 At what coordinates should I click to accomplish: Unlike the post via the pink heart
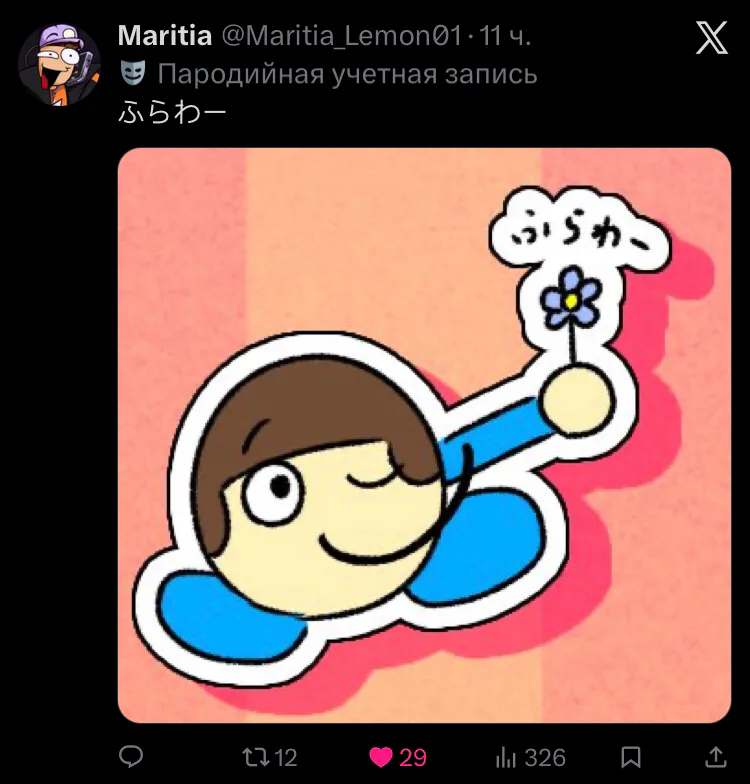pos(381,757)
